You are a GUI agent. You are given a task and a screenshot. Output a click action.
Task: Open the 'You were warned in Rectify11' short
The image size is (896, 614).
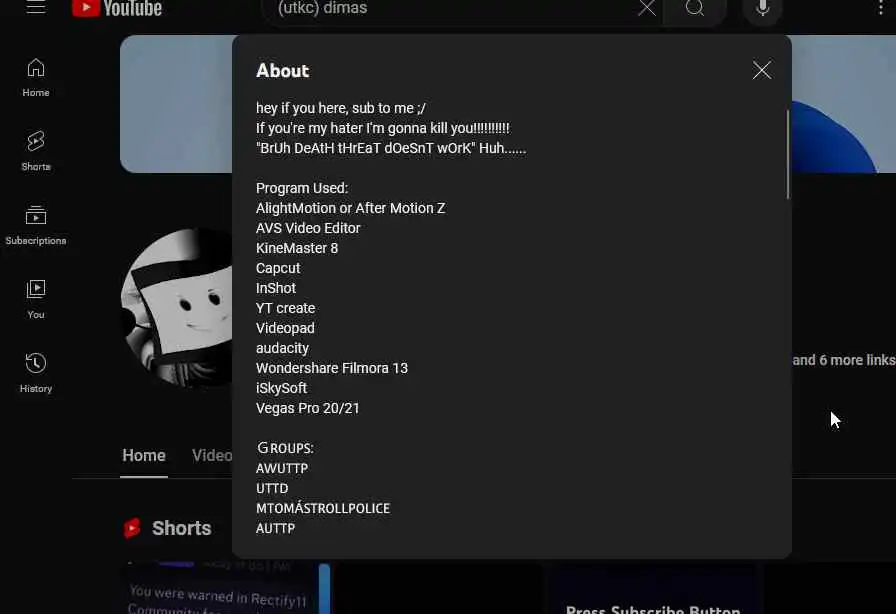[226, 589]
